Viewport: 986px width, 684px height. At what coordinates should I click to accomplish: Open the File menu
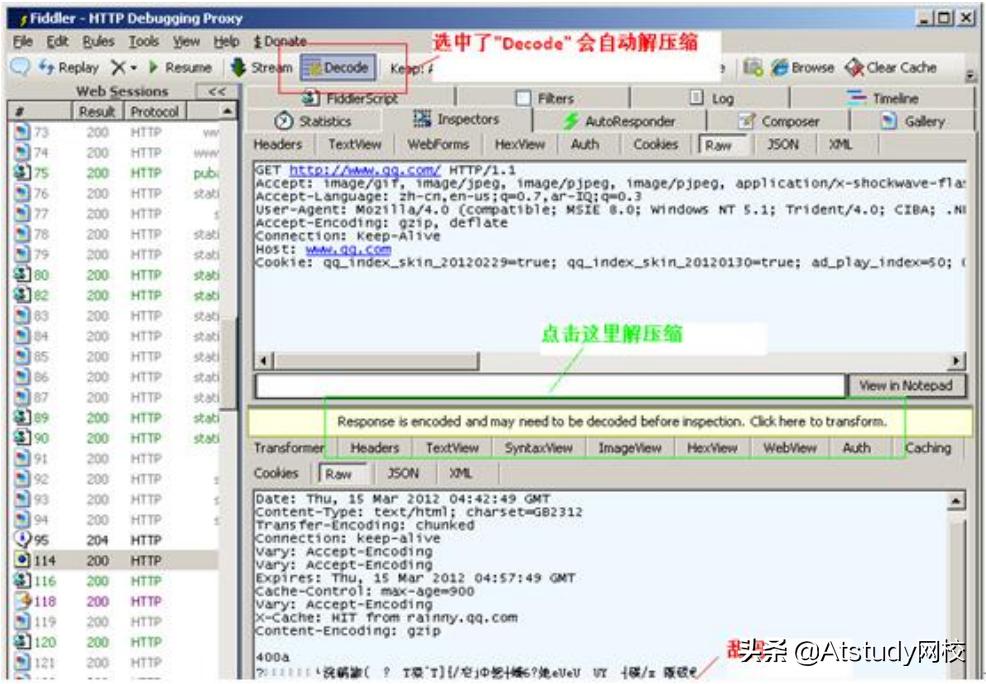click(x=23, y=41)
